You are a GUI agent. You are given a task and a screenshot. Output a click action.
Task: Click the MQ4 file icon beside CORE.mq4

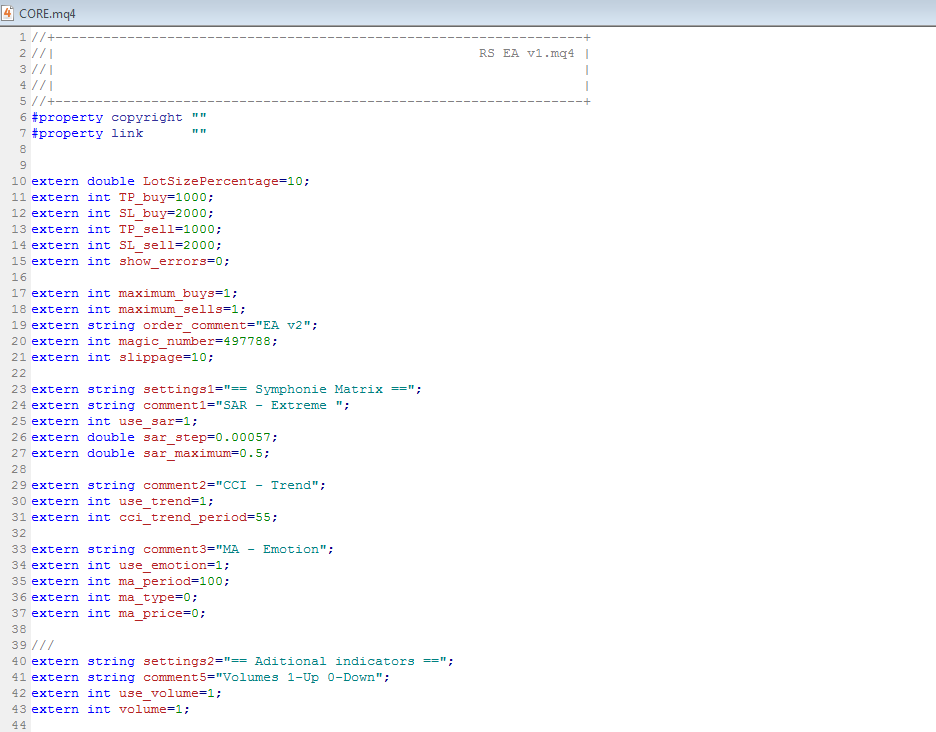click(7, 13)
